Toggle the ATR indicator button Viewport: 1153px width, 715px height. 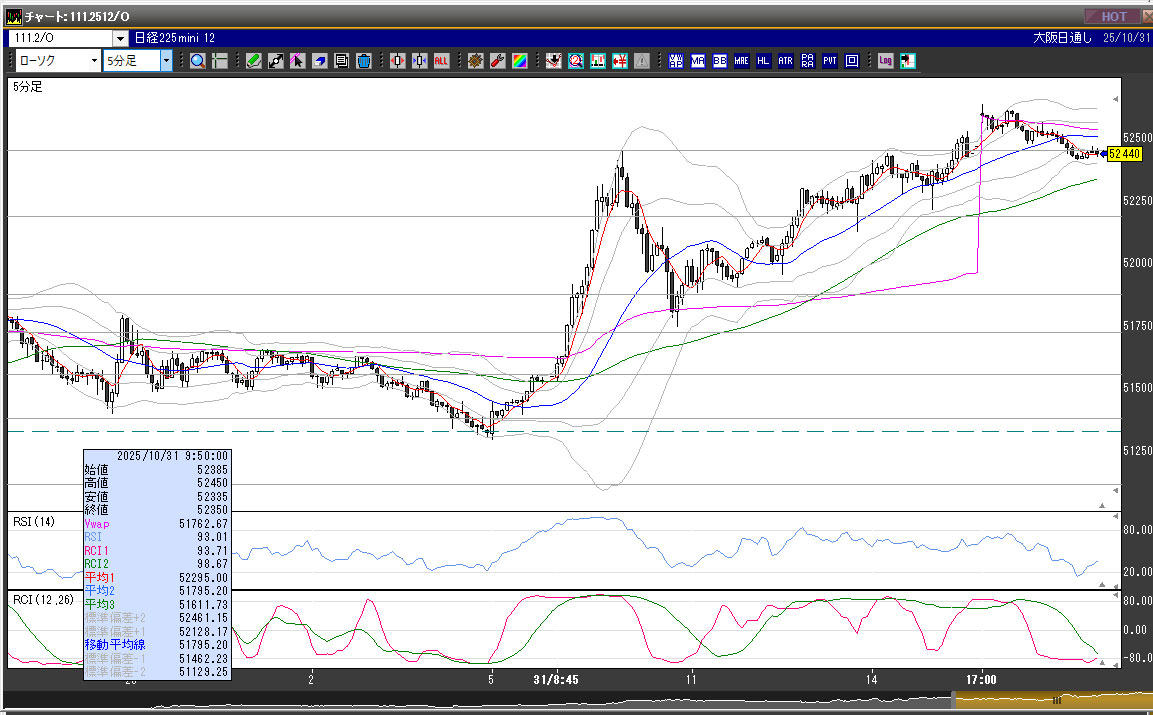pyautogui.click(x=785, y=61)
